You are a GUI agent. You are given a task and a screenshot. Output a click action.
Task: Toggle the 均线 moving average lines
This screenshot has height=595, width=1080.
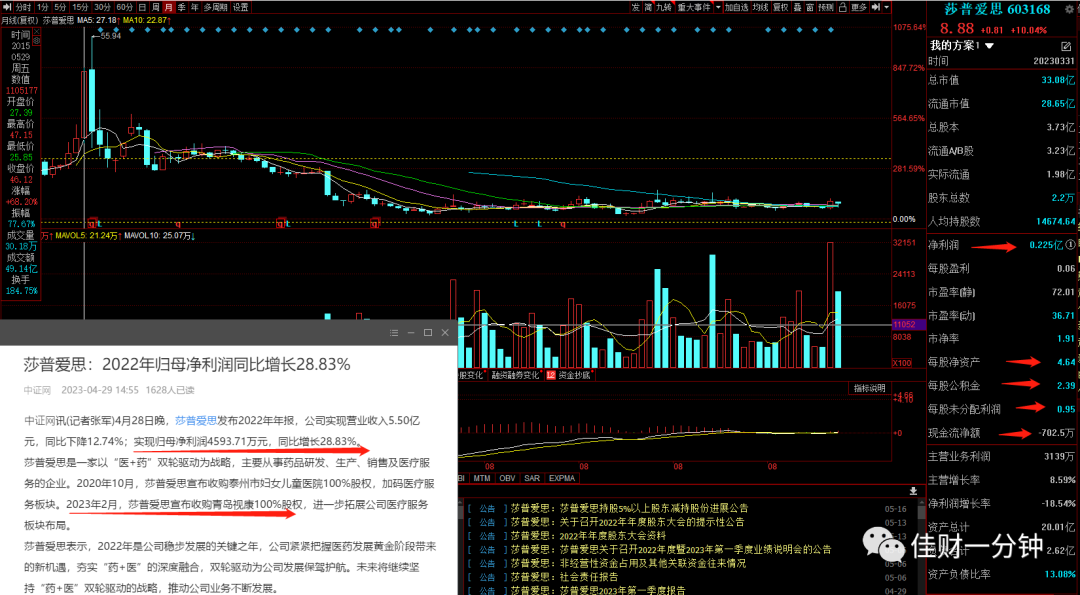pos(760,7)
